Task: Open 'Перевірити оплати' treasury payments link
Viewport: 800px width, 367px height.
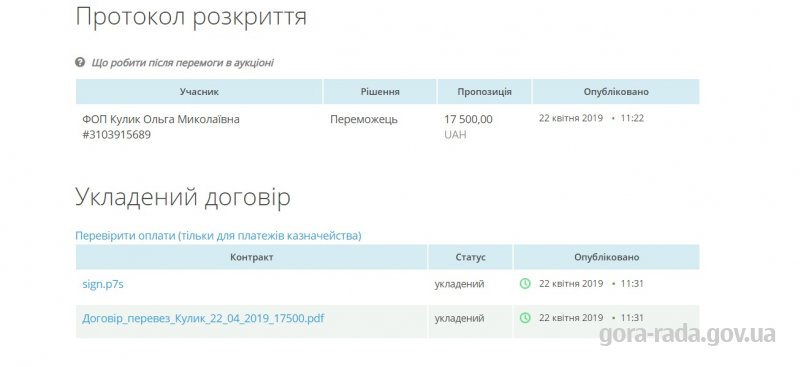Action: click(x=218, y=235)
